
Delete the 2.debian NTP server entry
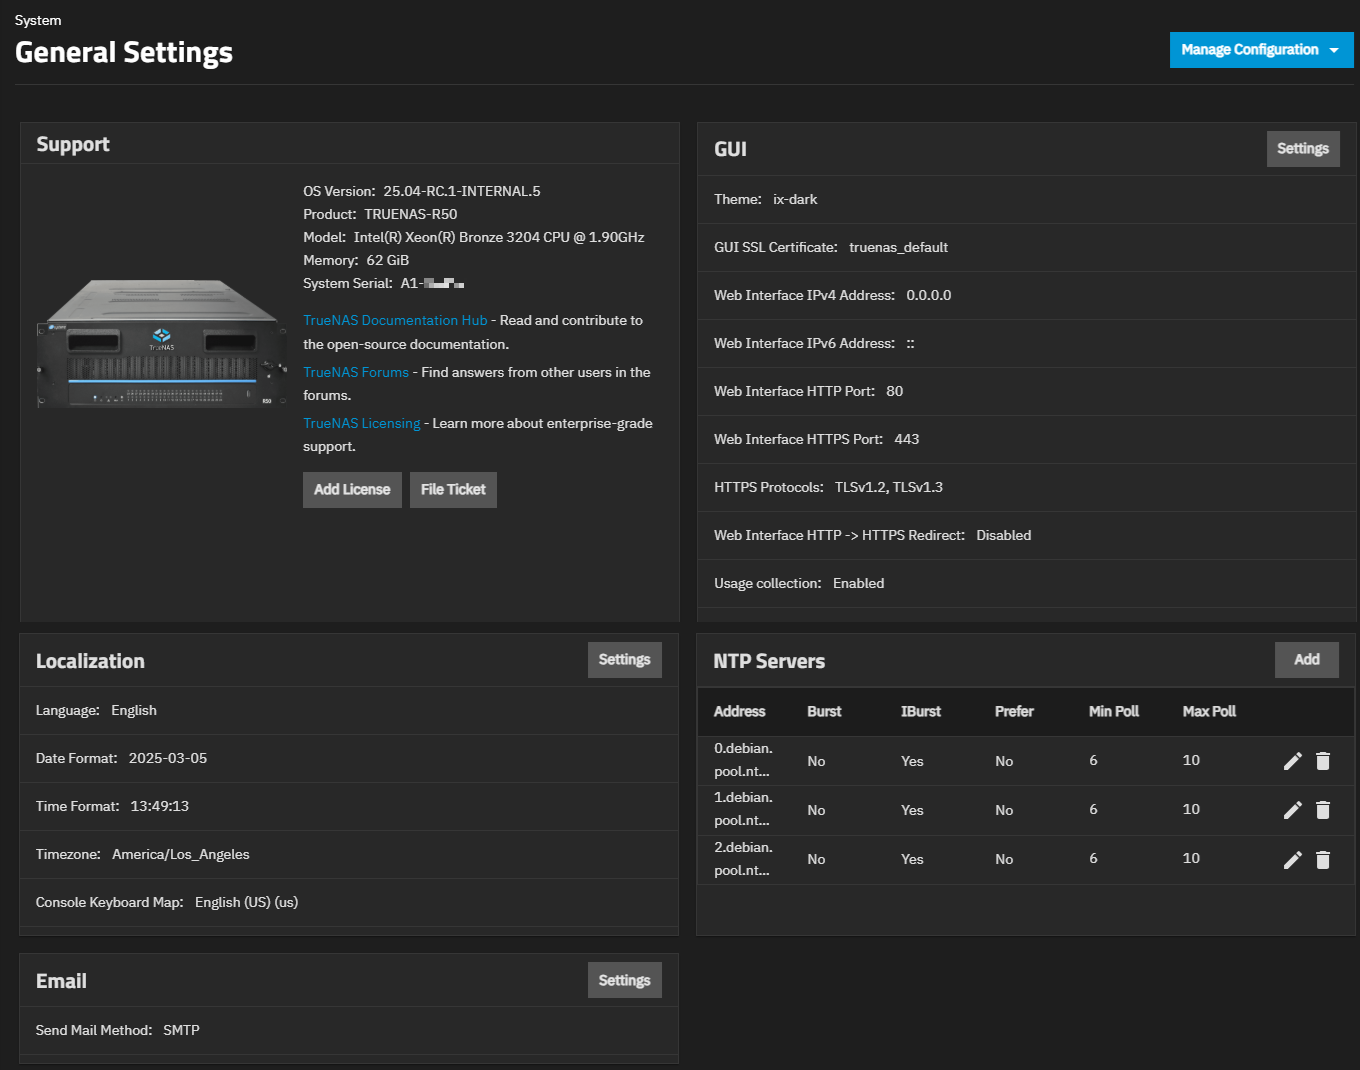(1323, 859)
